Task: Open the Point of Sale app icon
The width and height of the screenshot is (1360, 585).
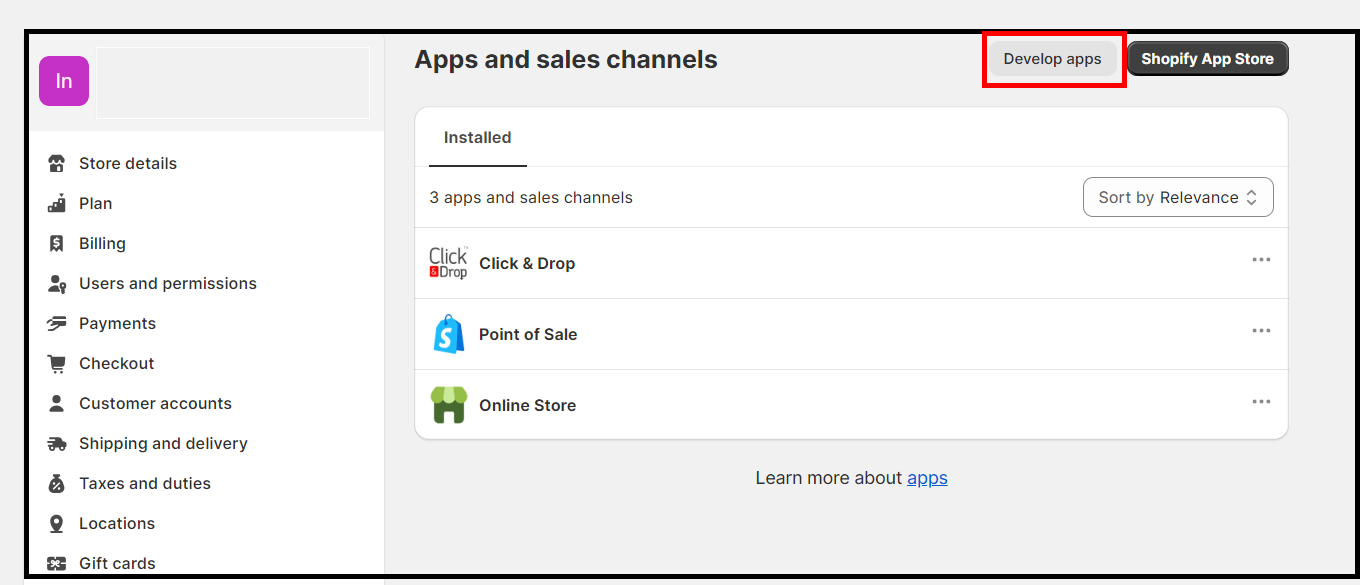Action: point(448,333)
